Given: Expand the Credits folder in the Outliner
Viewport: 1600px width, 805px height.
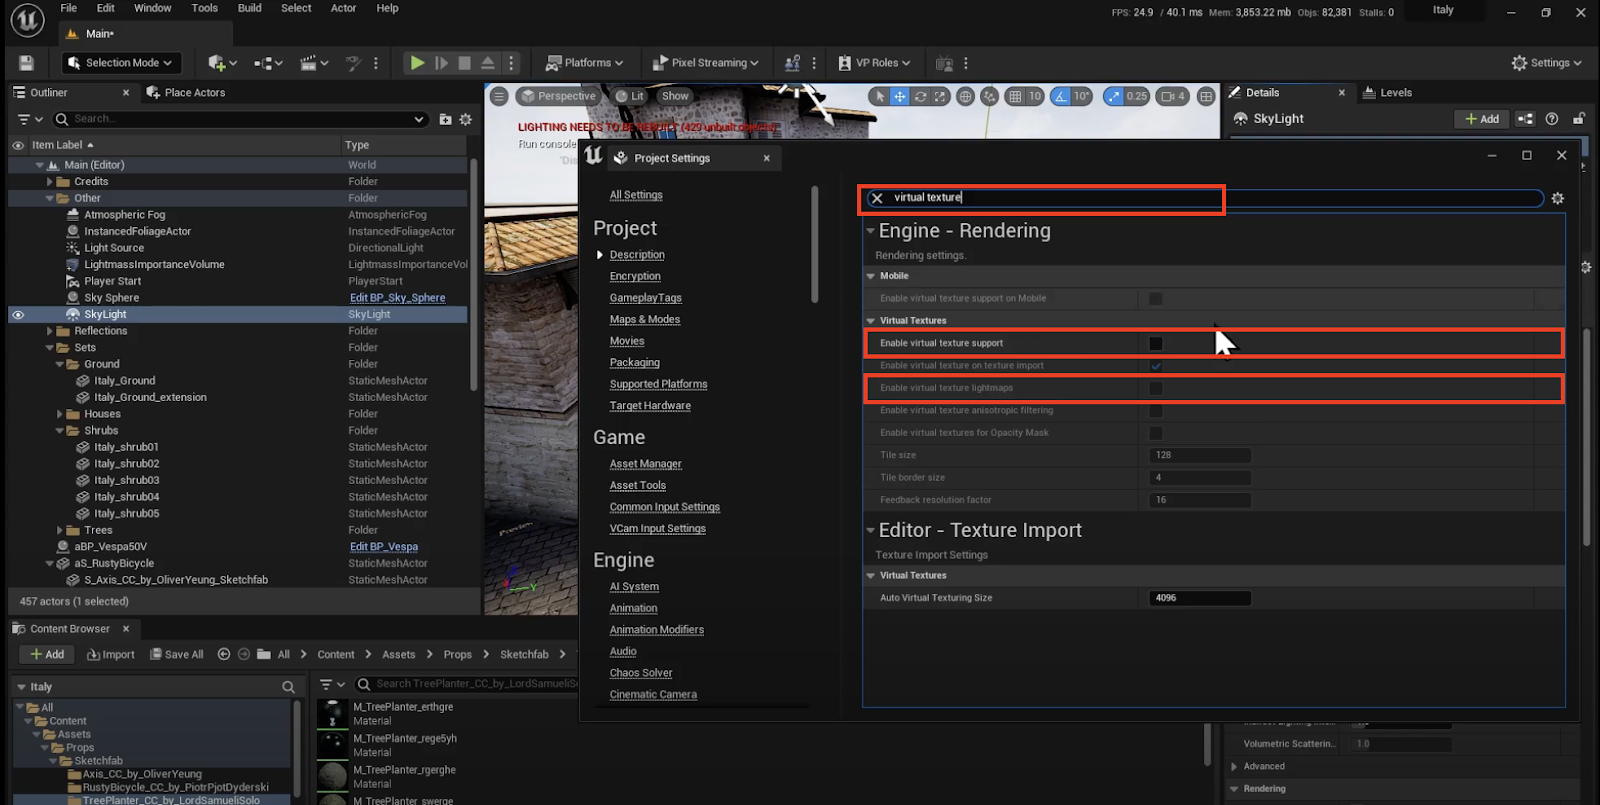Looking at the screenshot, I should tap(50, 182).
